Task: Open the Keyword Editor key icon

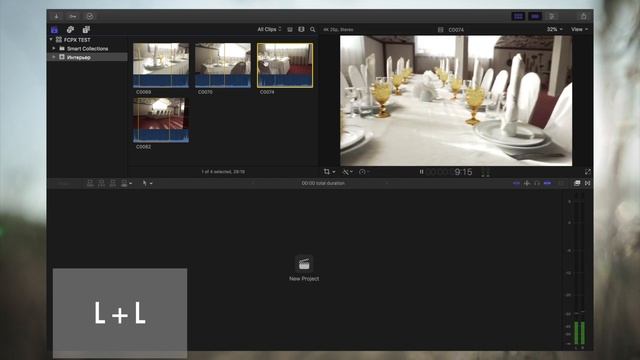Action: 73,16
